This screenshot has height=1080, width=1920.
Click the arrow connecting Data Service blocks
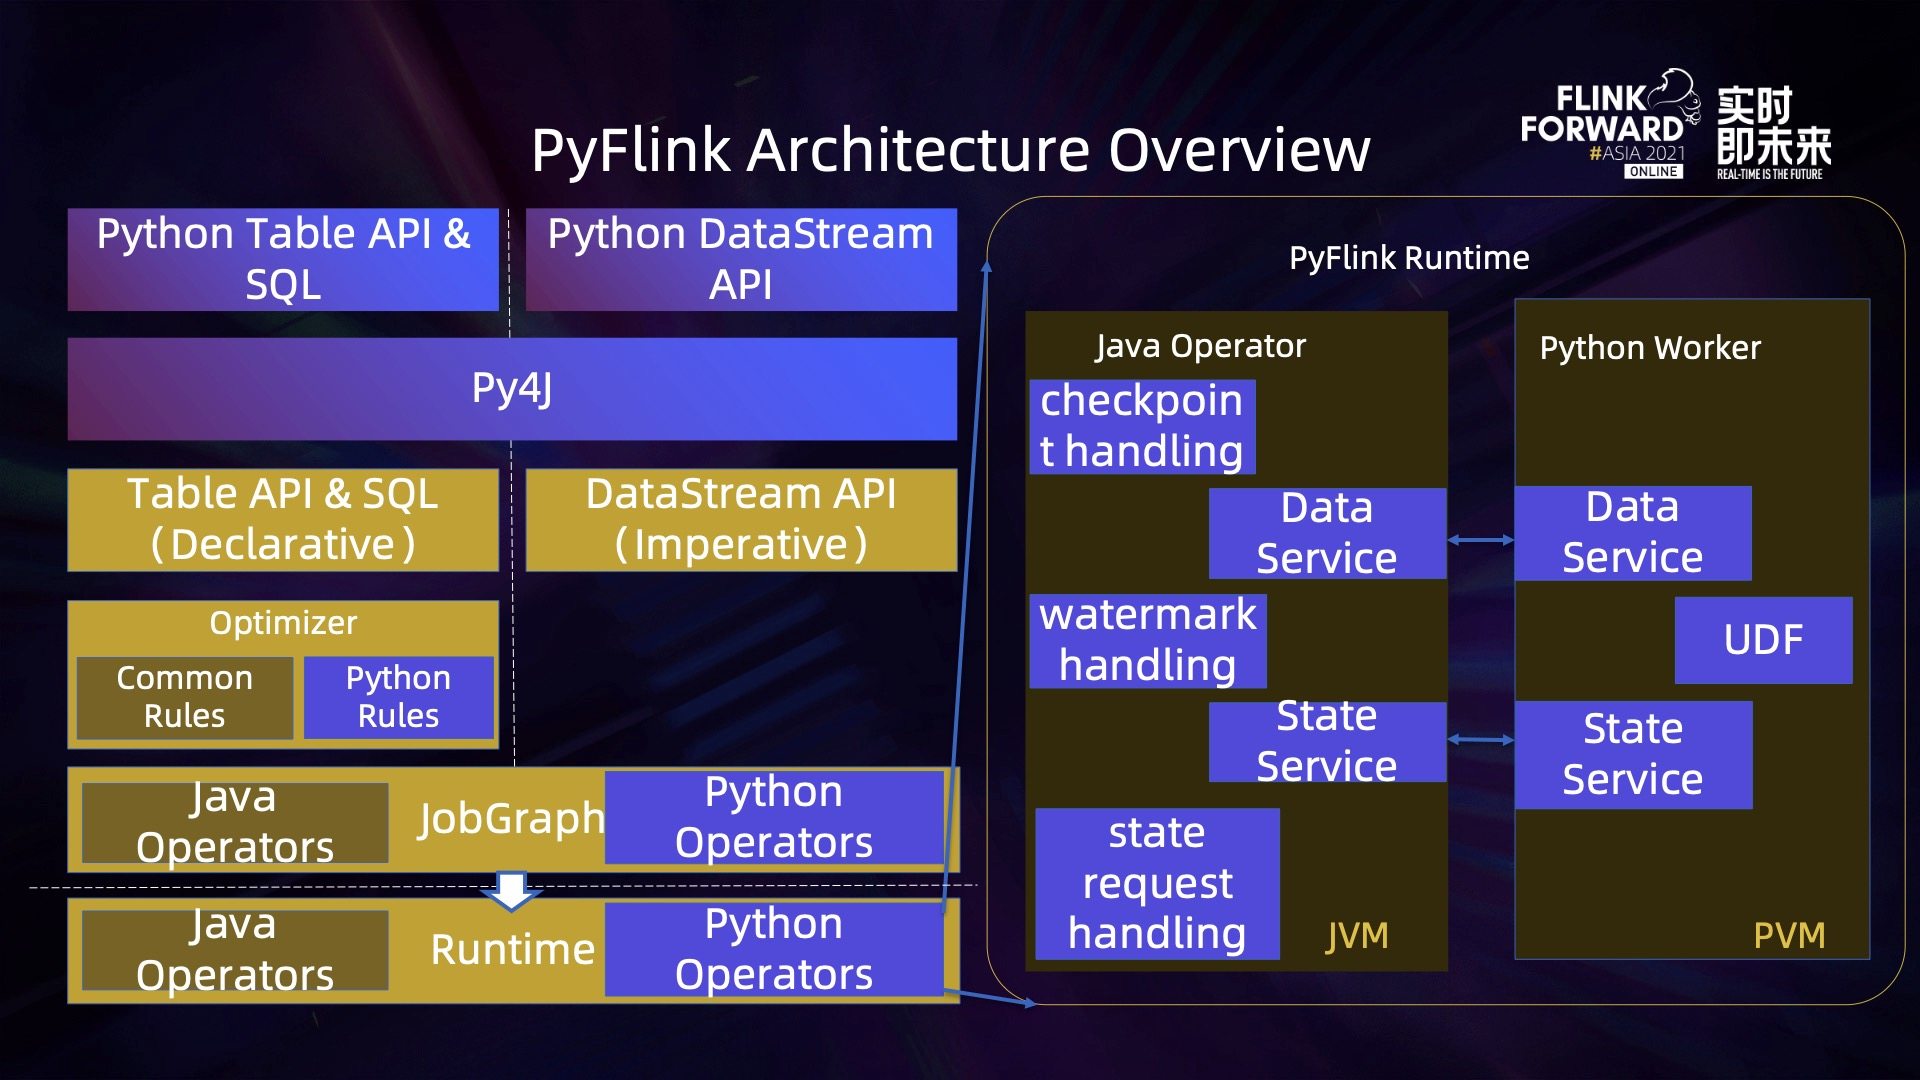1480,538
